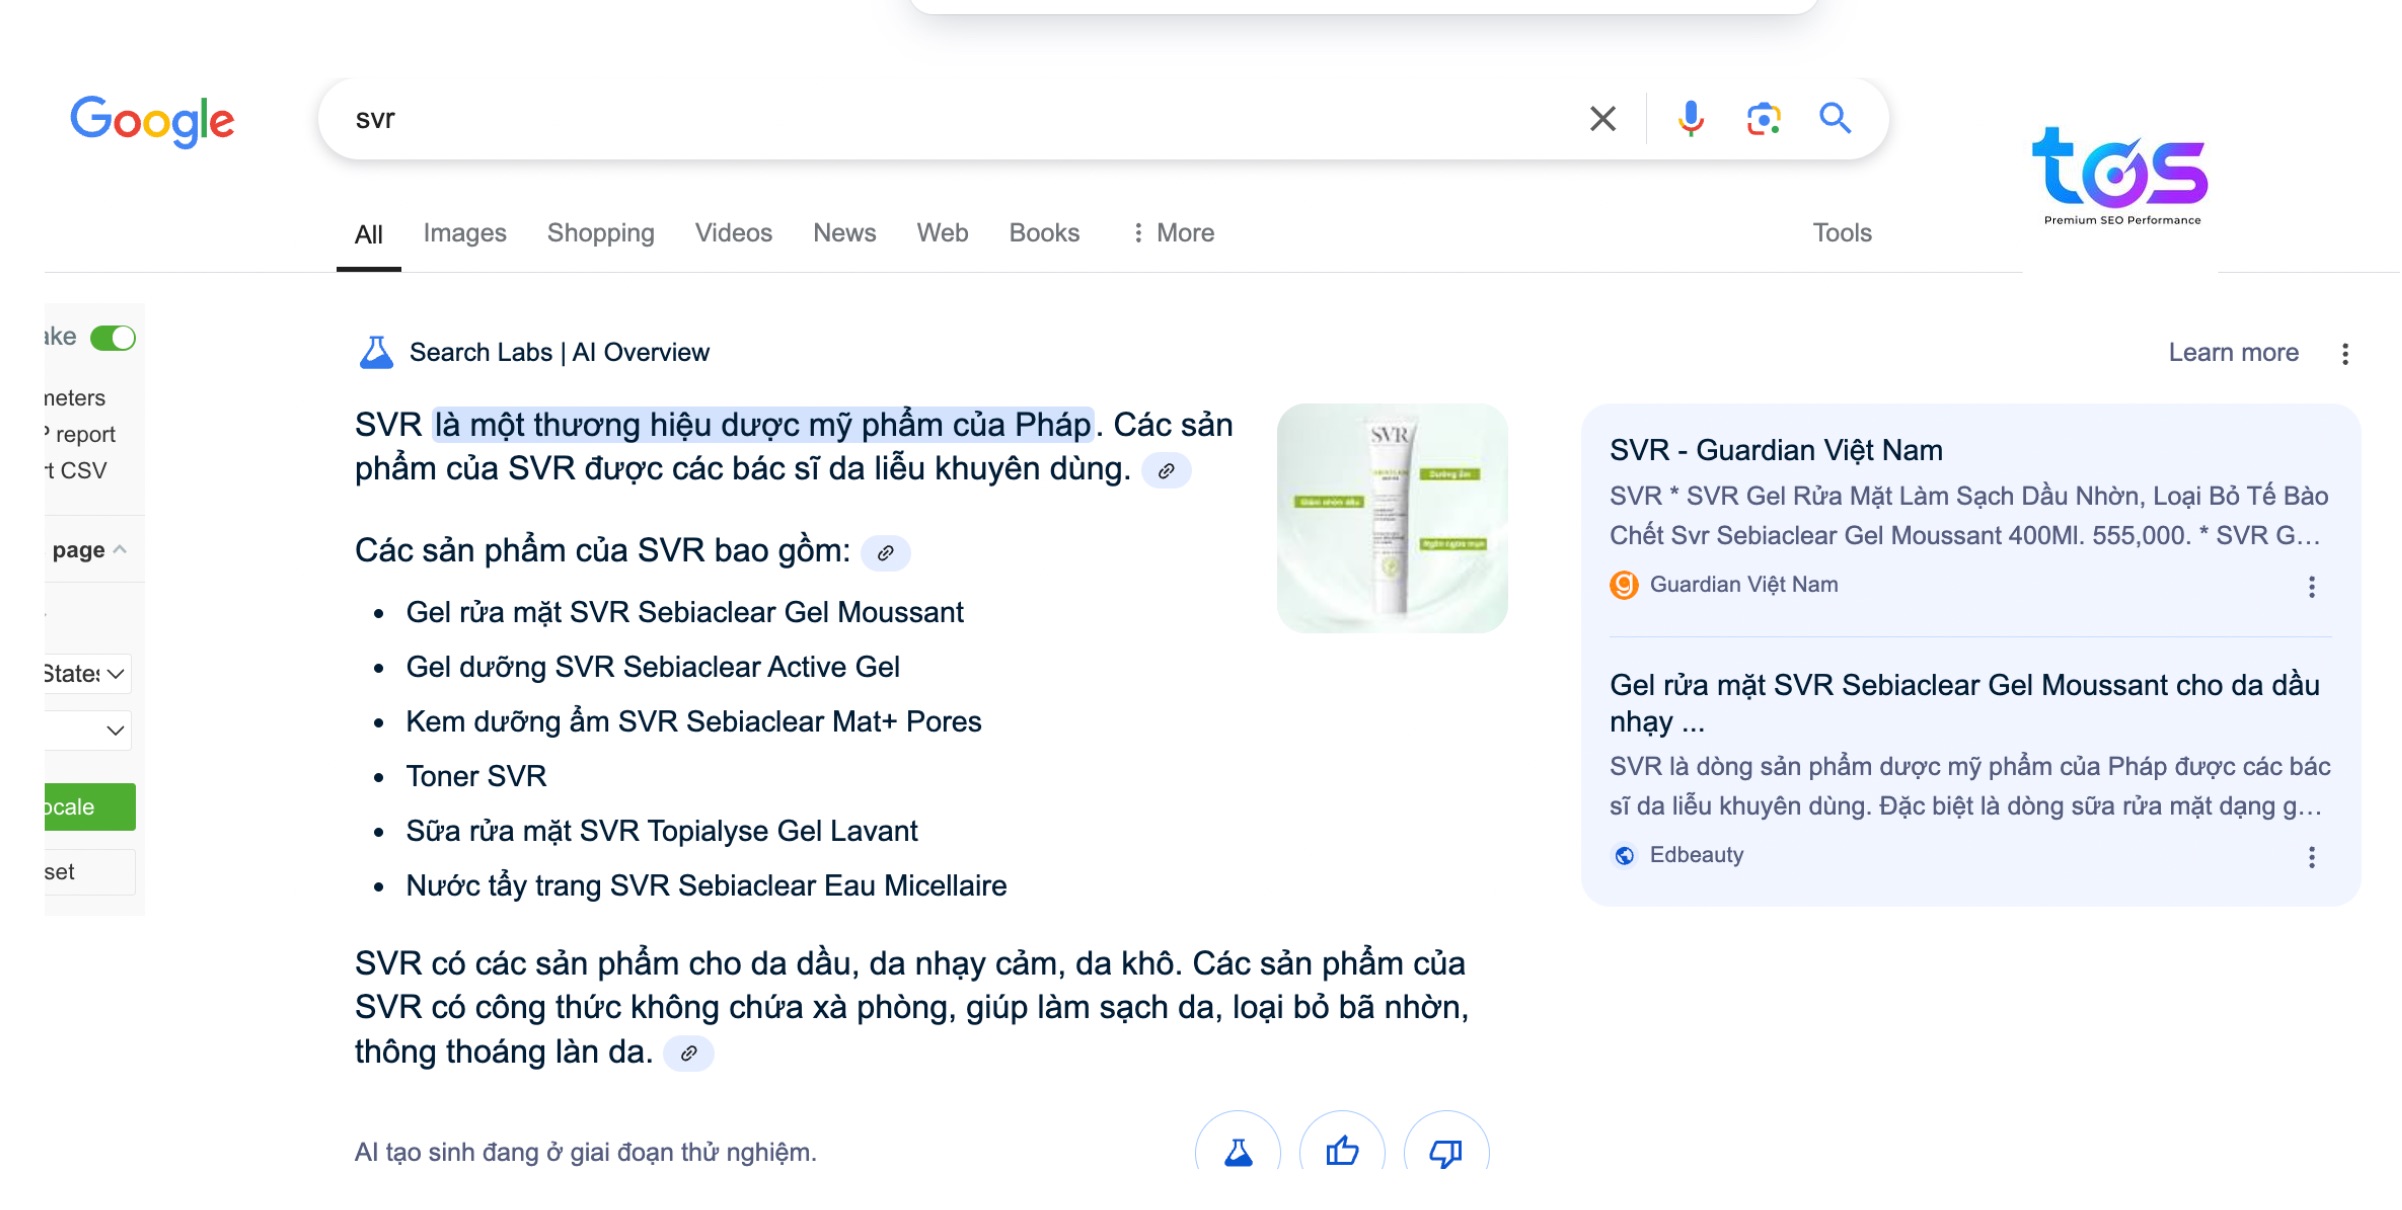Click inside the svr search input field
Image resolution: width=2402 pixels, height=1210 pixels.
click(900, 119)
